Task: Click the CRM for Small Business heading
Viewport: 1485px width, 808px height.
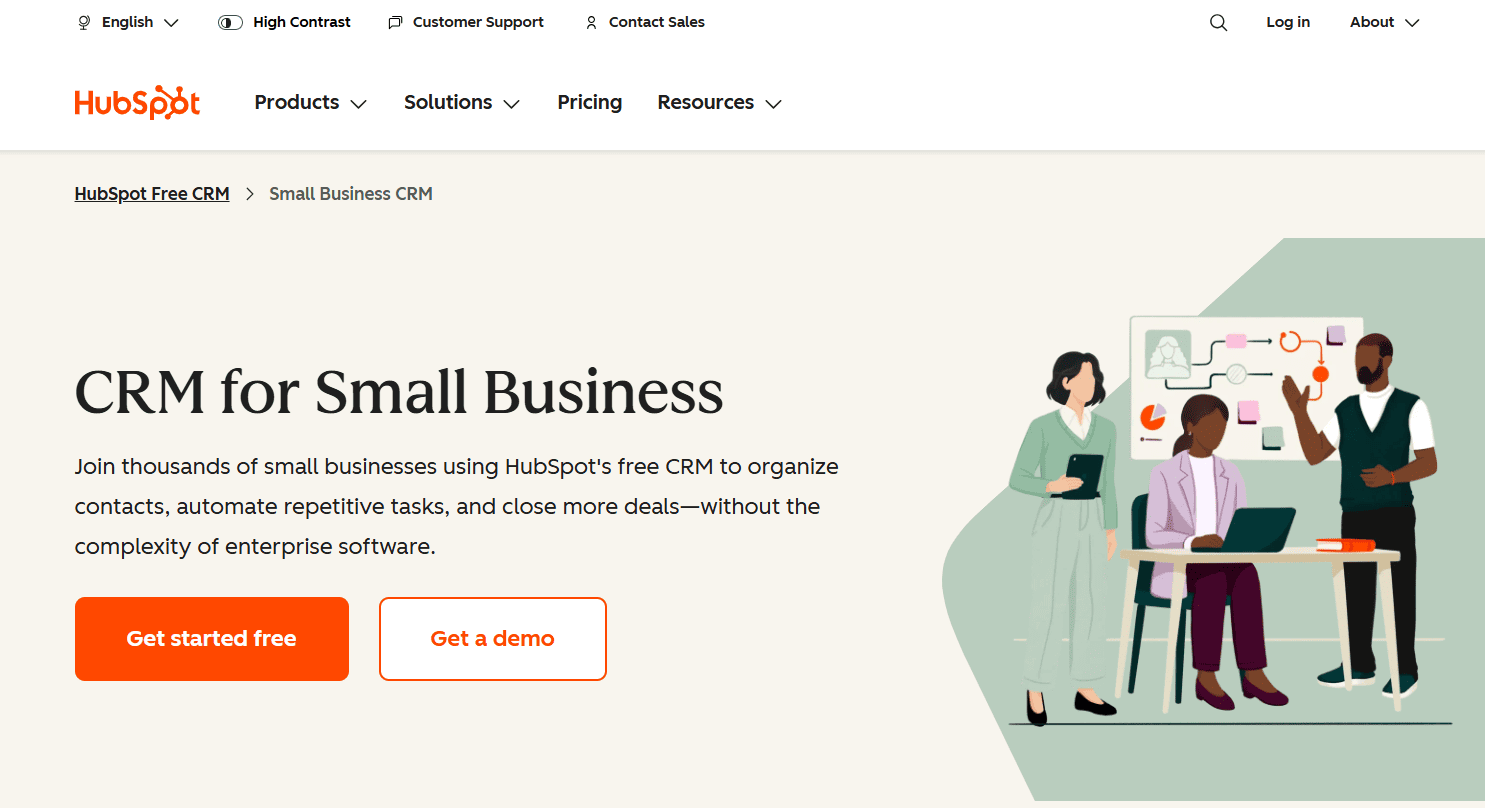Action: pos(399,391)
